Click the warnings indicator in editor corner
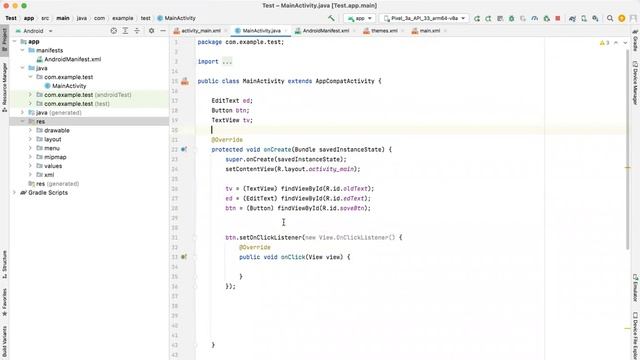The image size is (640, 360). pos(604,42)
